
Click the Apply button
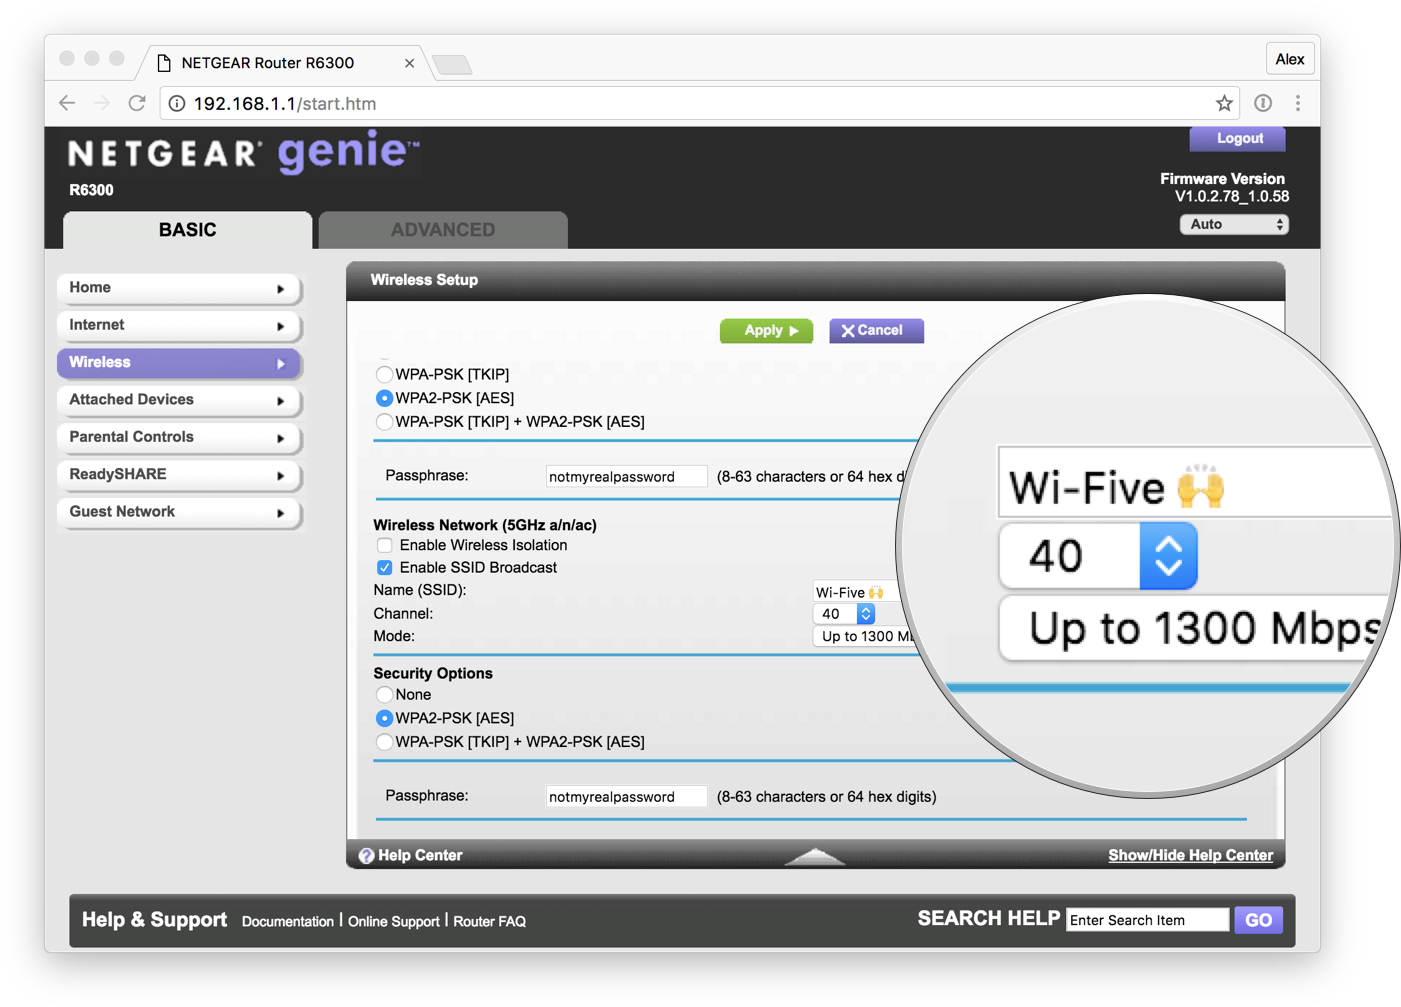coord(766,331)
